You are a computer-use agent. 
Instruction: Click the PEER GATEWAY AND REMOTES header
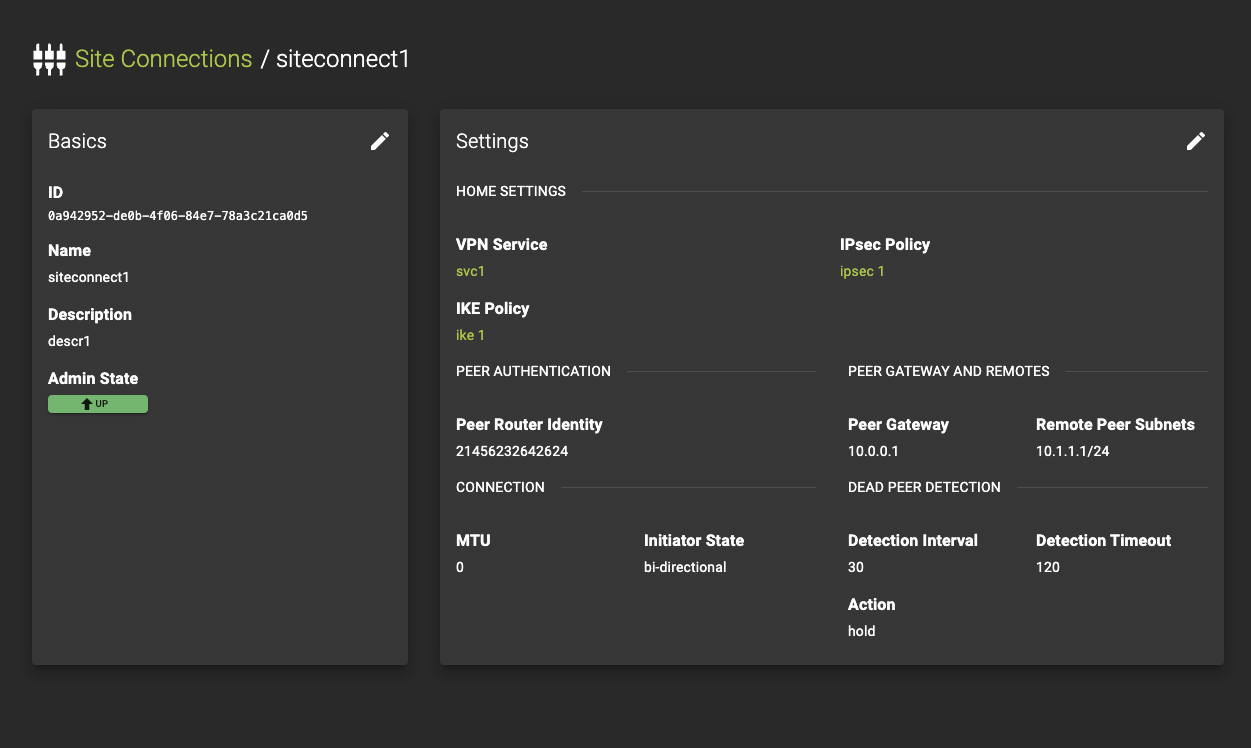point(948,371)
